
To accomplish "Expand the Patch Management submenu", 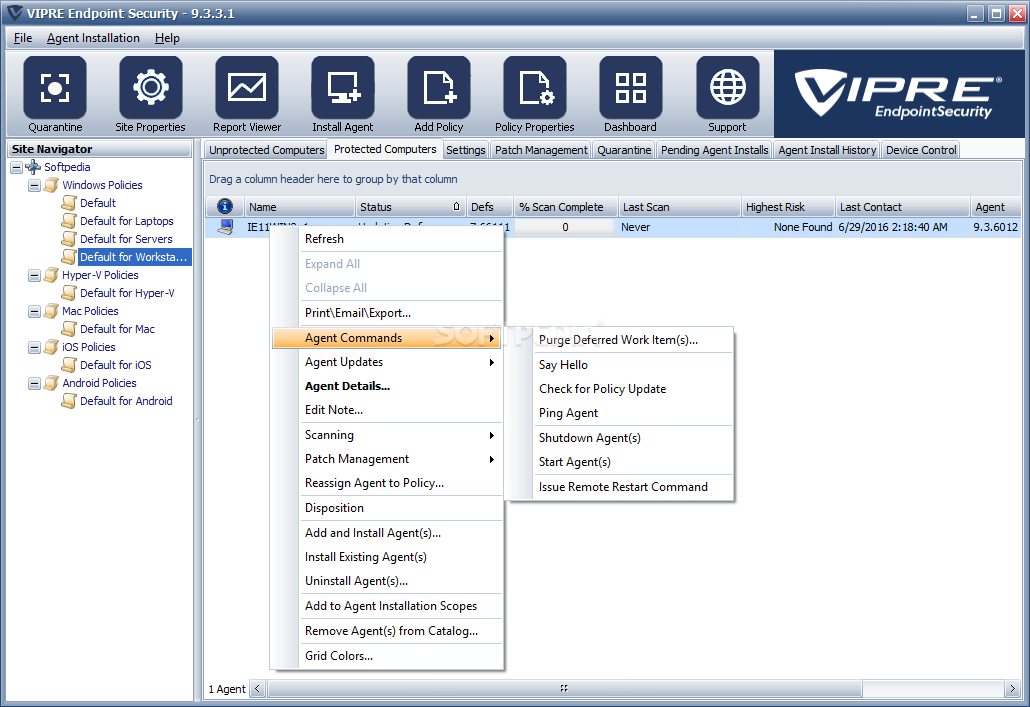I will click(388, 459).
